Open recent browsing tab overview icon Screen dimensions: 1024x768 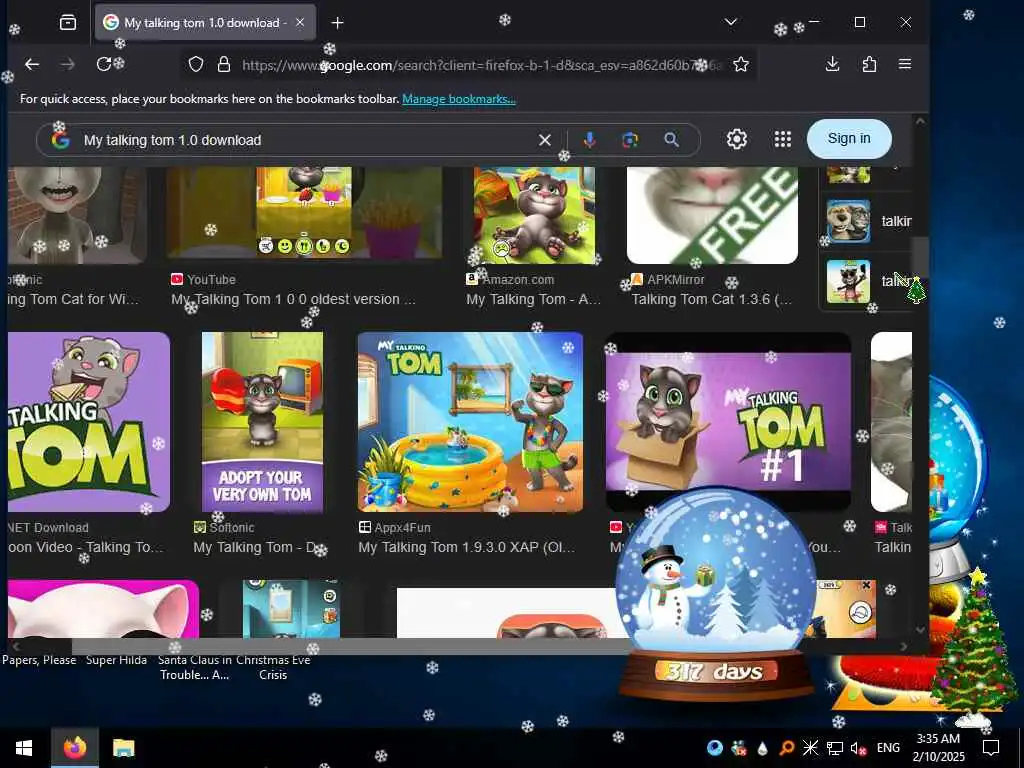68,23
